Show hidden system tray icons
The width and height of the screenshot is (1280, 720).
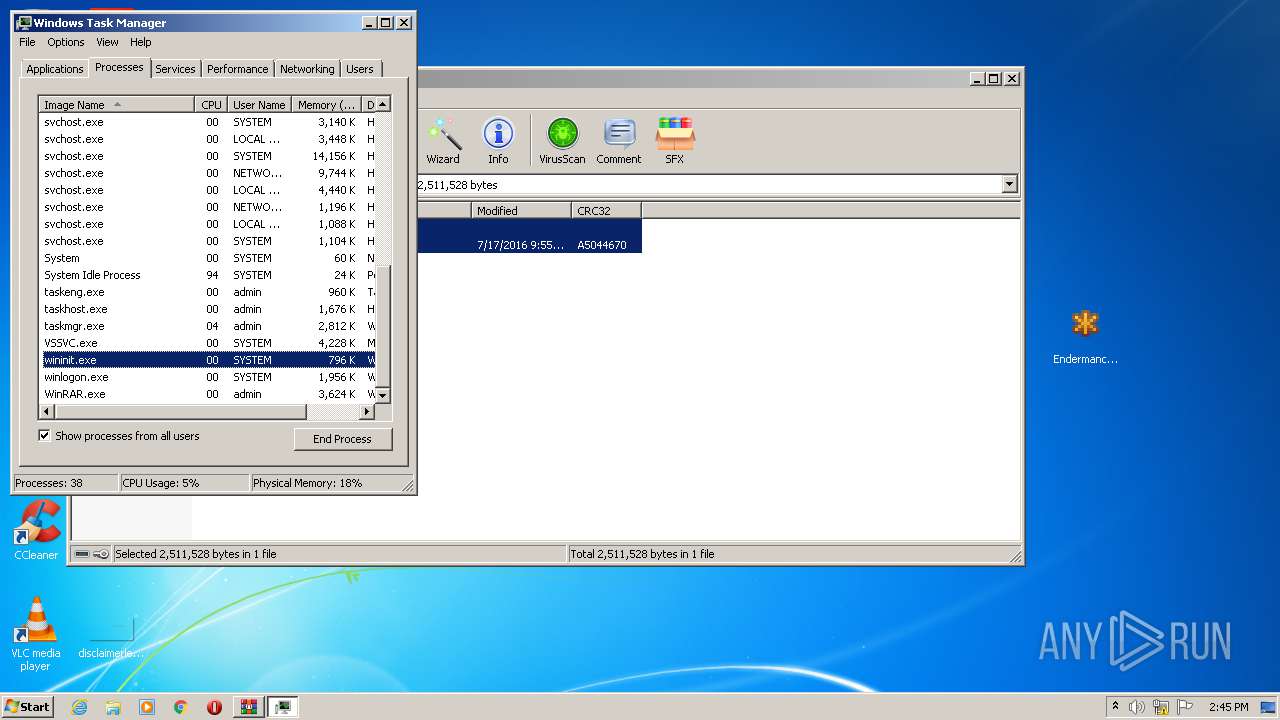(1116, 707)
